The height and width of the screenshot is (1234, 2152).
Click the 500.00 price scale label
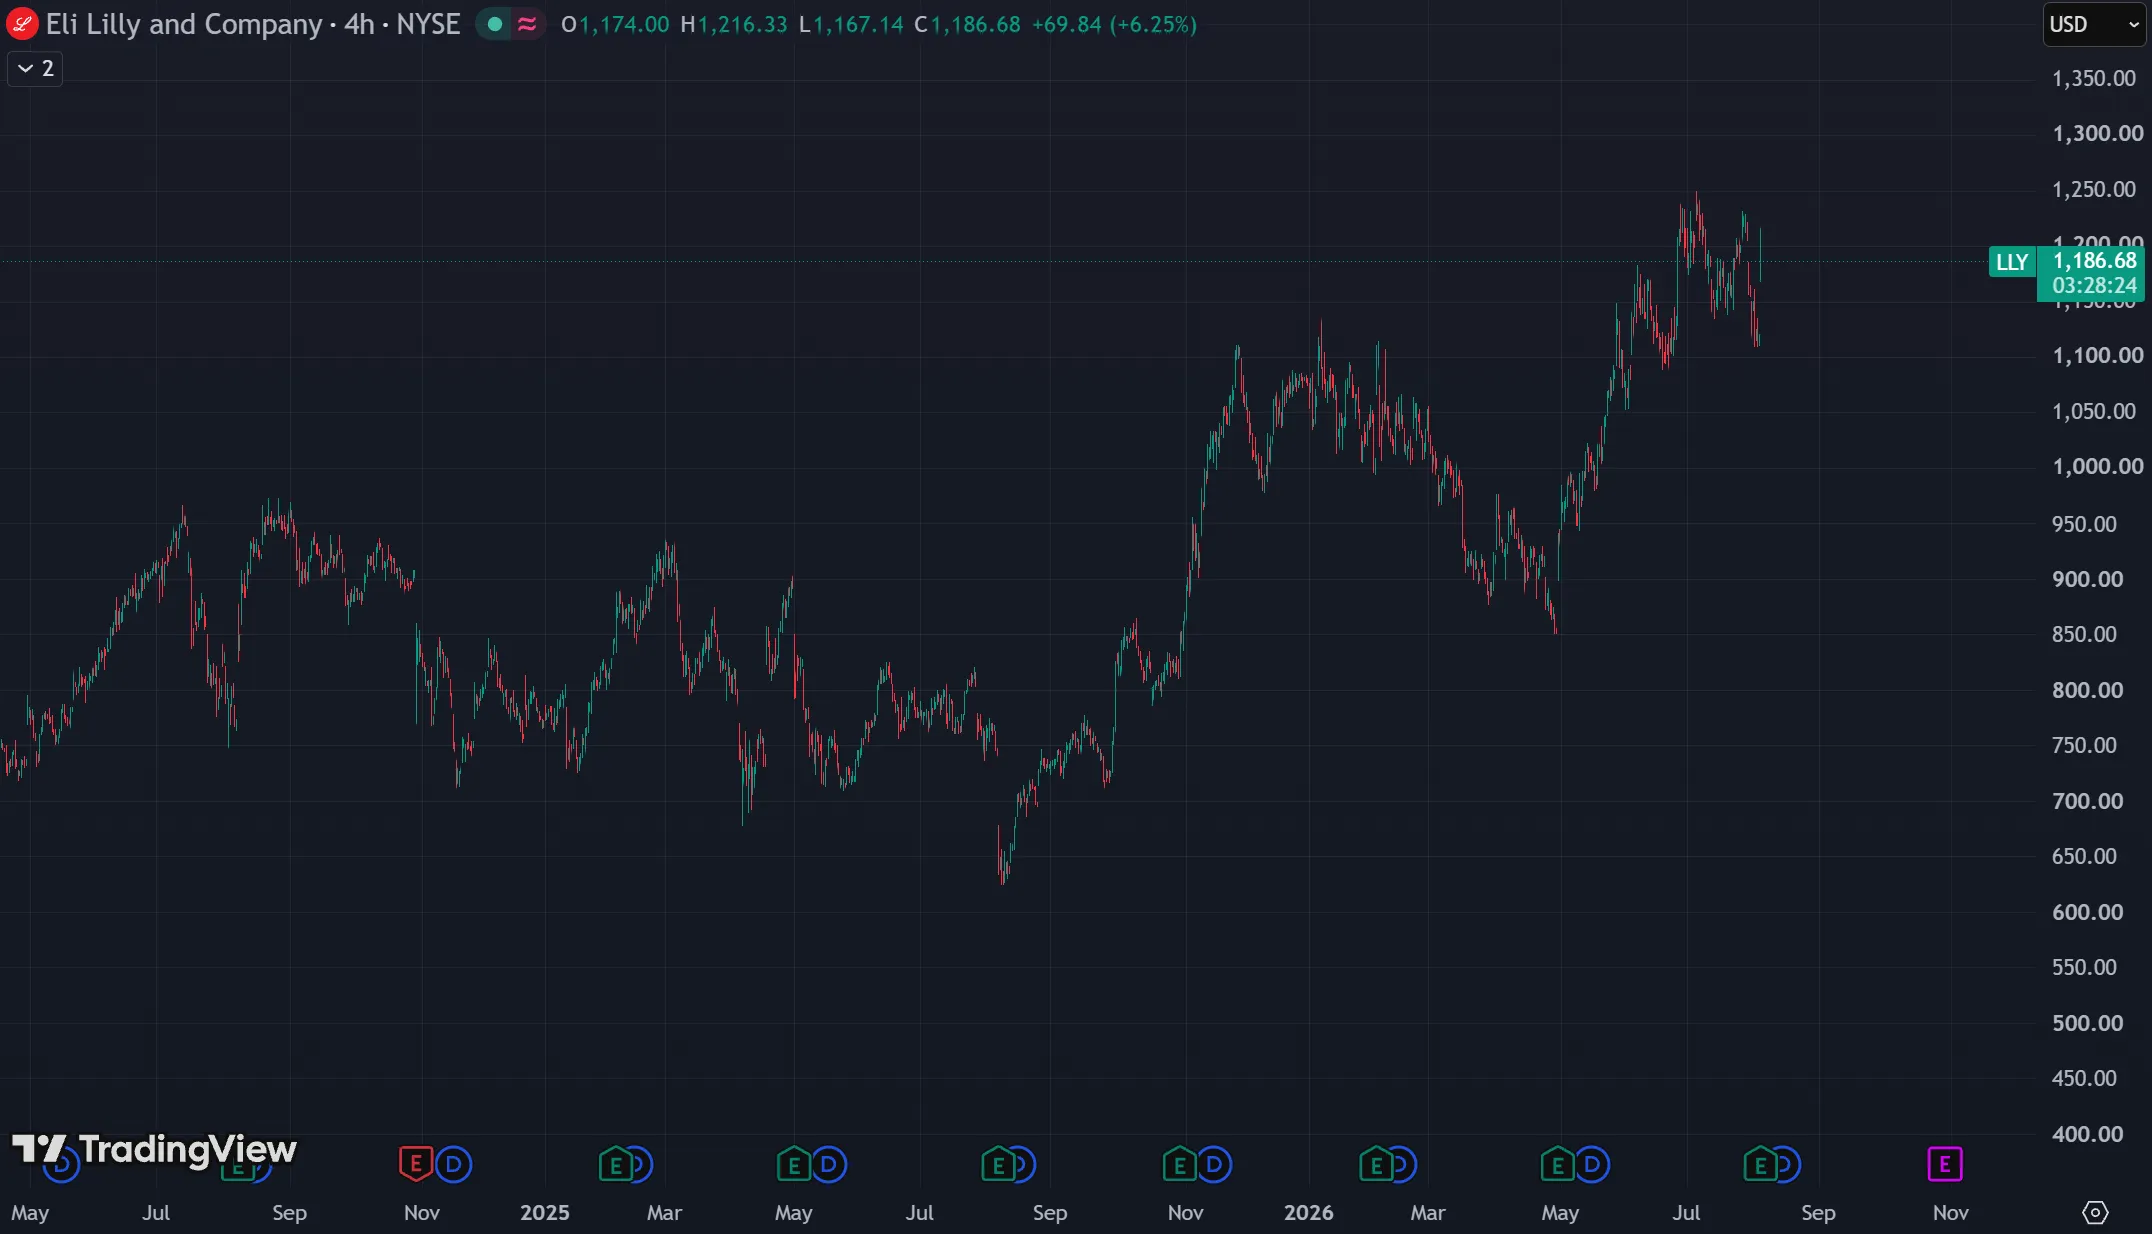point(2087,1023)
